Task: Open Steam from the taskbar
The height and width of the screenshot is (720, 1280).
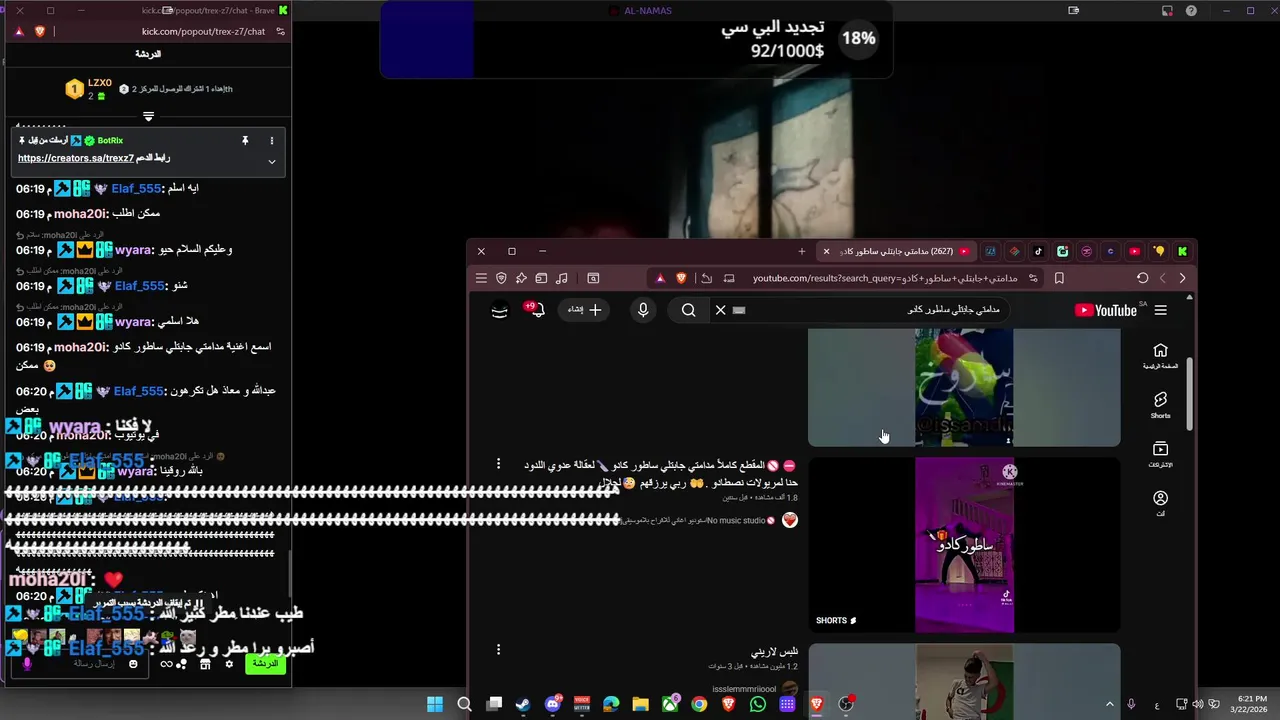Action: click(523, 704)
